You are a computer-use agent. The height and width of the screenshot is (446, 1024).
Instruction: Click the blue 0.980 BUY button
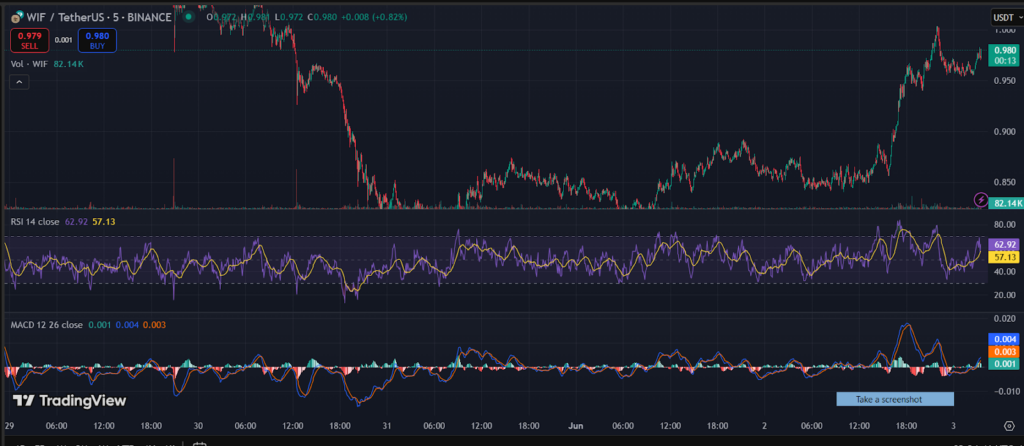[x=98, y=40]
